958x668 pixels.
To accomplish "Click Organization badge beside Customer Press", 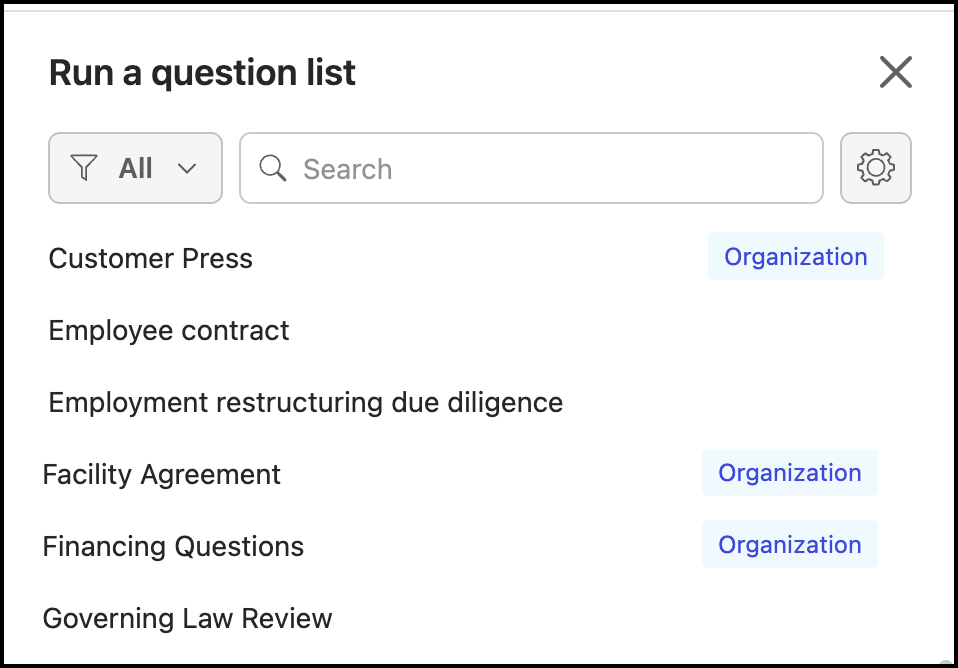I will (796, 257).
